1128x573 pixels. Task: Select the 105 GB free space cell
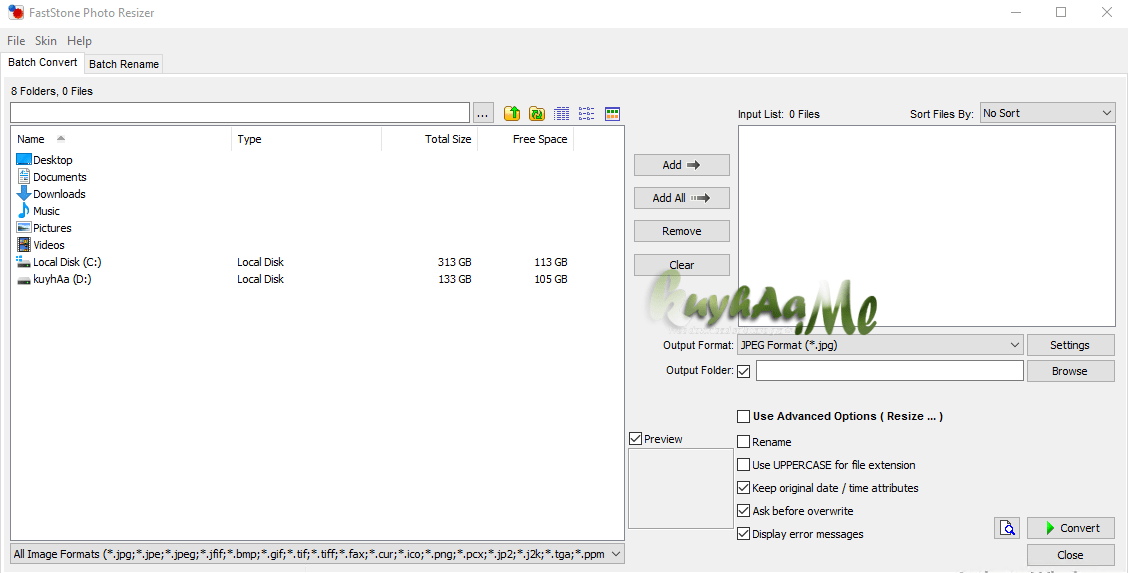[x=551, y=279]
